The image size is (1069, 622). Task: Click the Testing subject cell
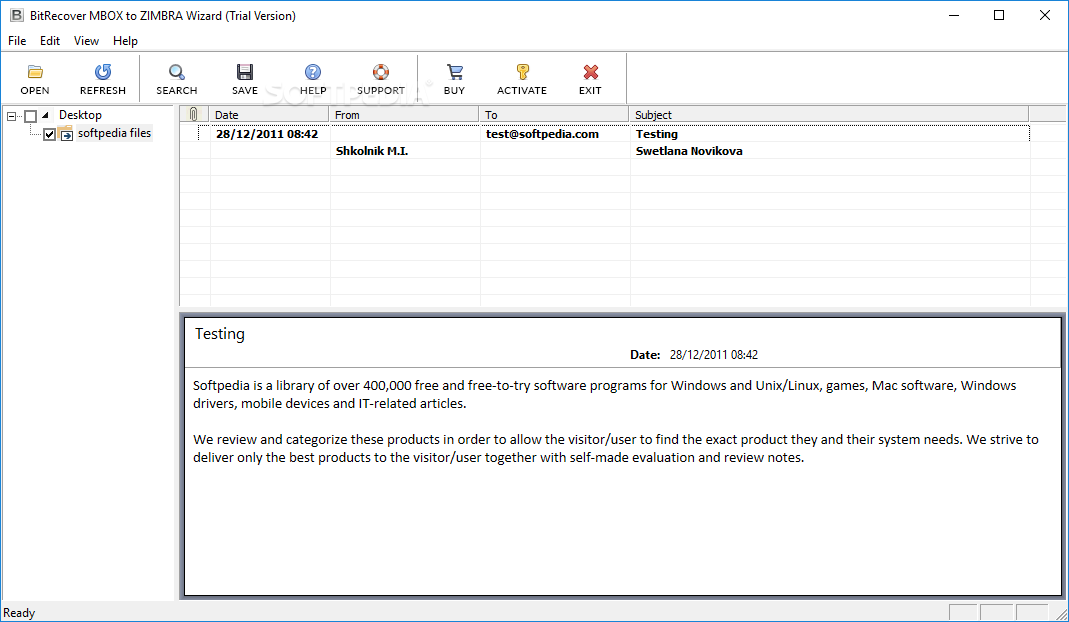pyautogui.click(x=657, y=134)
